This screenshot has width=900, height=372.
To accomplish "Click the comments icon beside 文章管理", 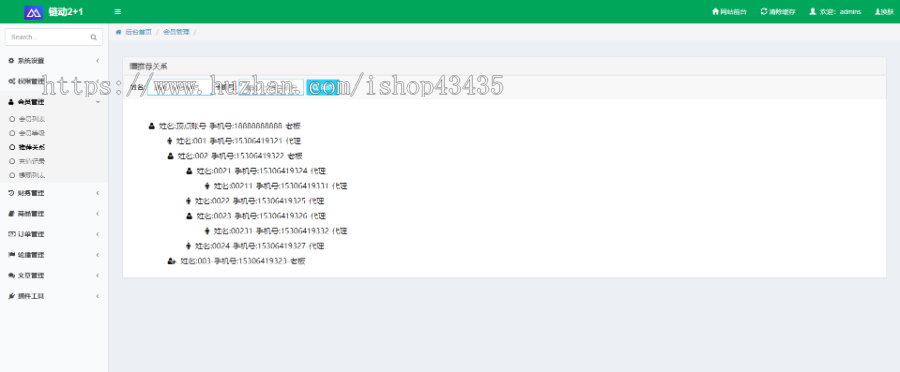I will pyautogui.click(x=11, y=276).
